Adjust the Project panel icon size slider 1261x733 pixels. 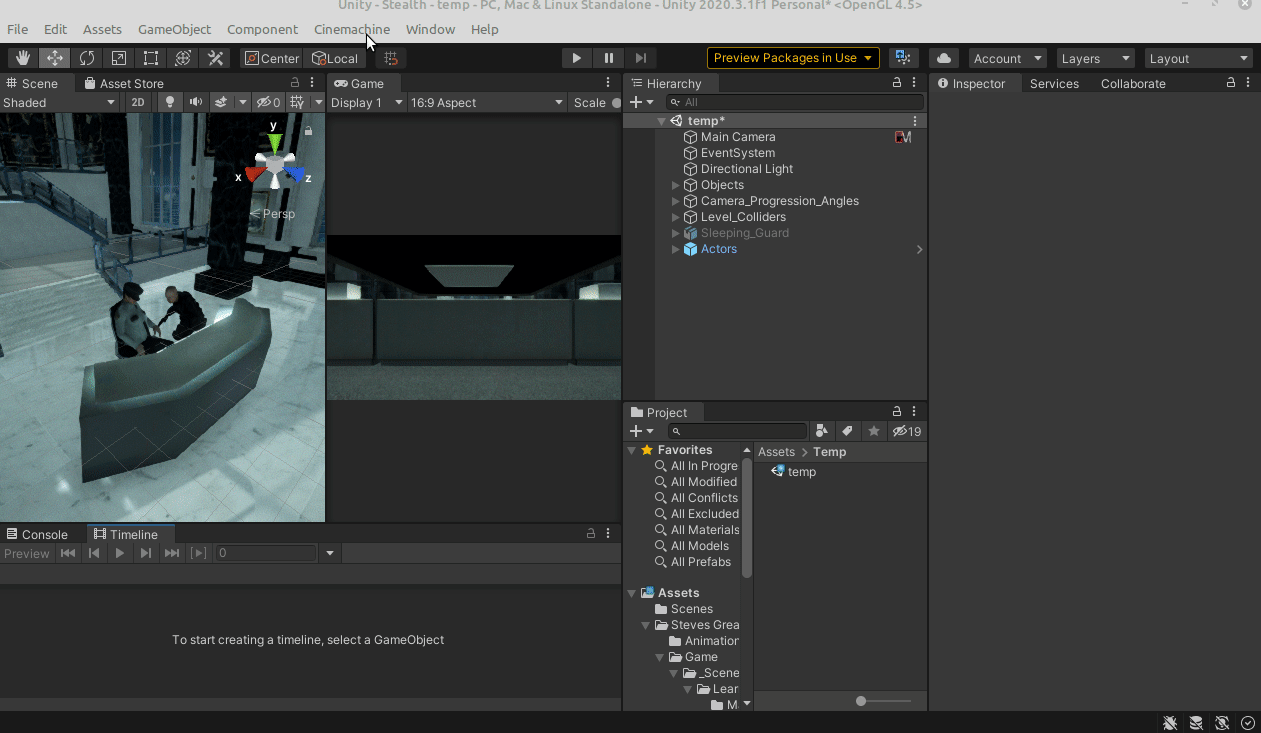click(x=861, y=701)
